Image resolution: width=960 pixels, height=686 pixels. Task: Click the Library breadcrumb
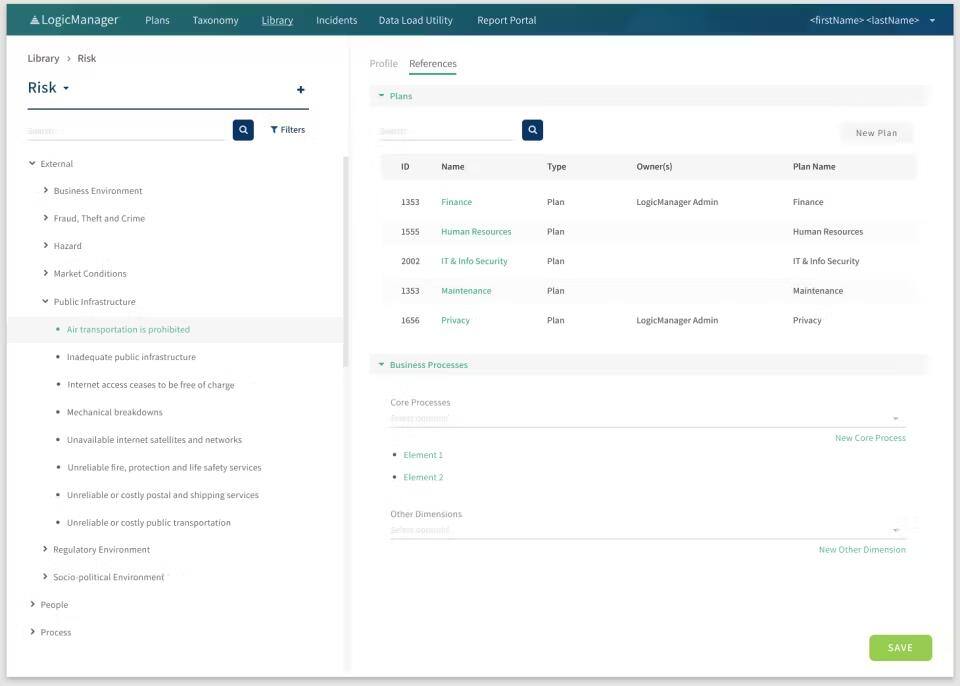pos(43,58)
